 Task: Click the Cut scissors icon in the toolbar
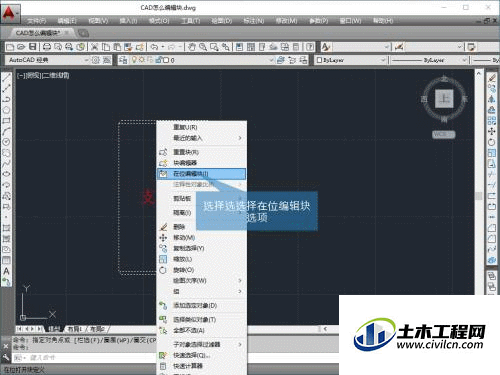(95, 47)
